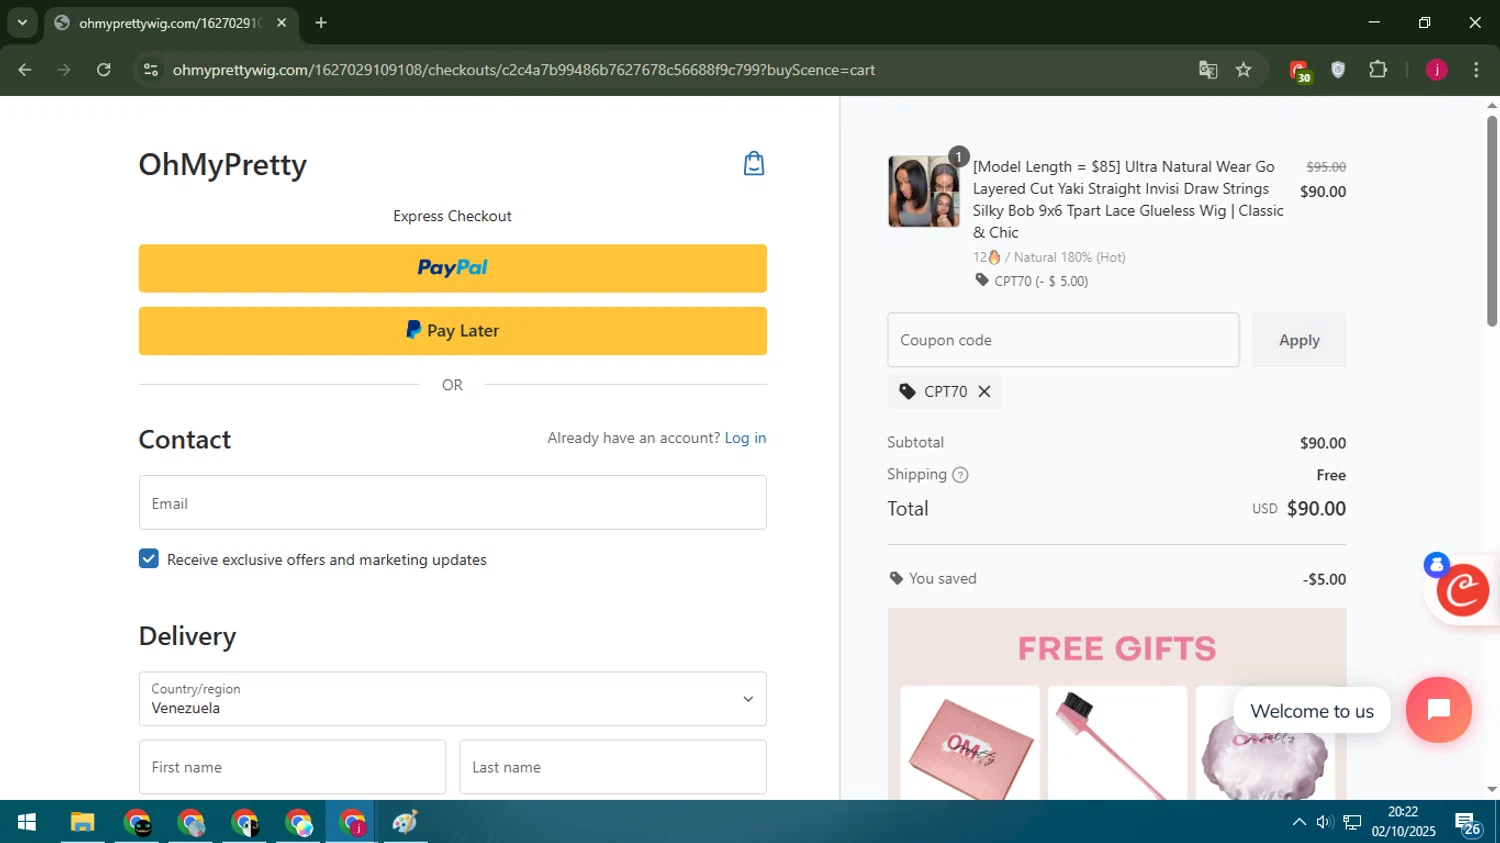Viewport: 1500px width, 843px height.
Task: Open the shopping bag cart icon
Action: (754, 163)
